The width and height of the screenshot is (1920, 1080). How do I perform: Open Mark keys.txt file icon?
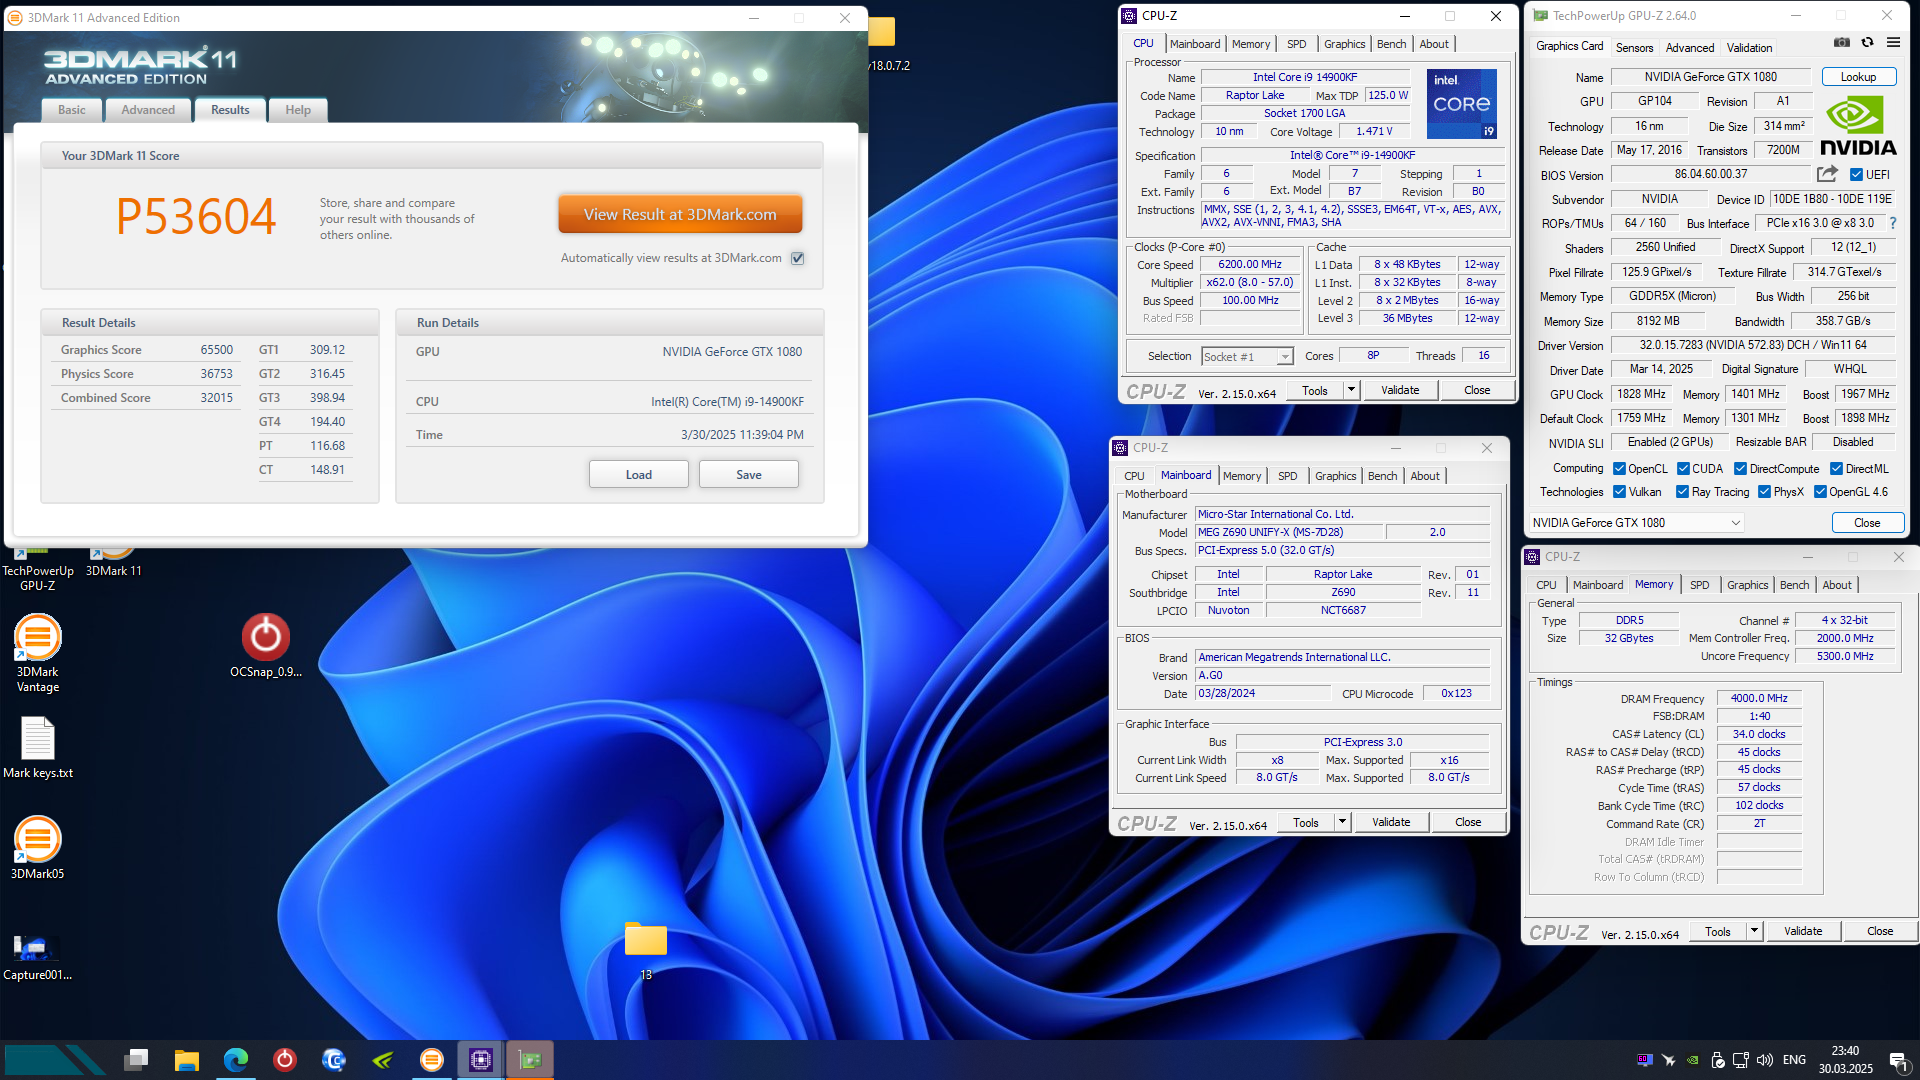[x=38, y=748]
